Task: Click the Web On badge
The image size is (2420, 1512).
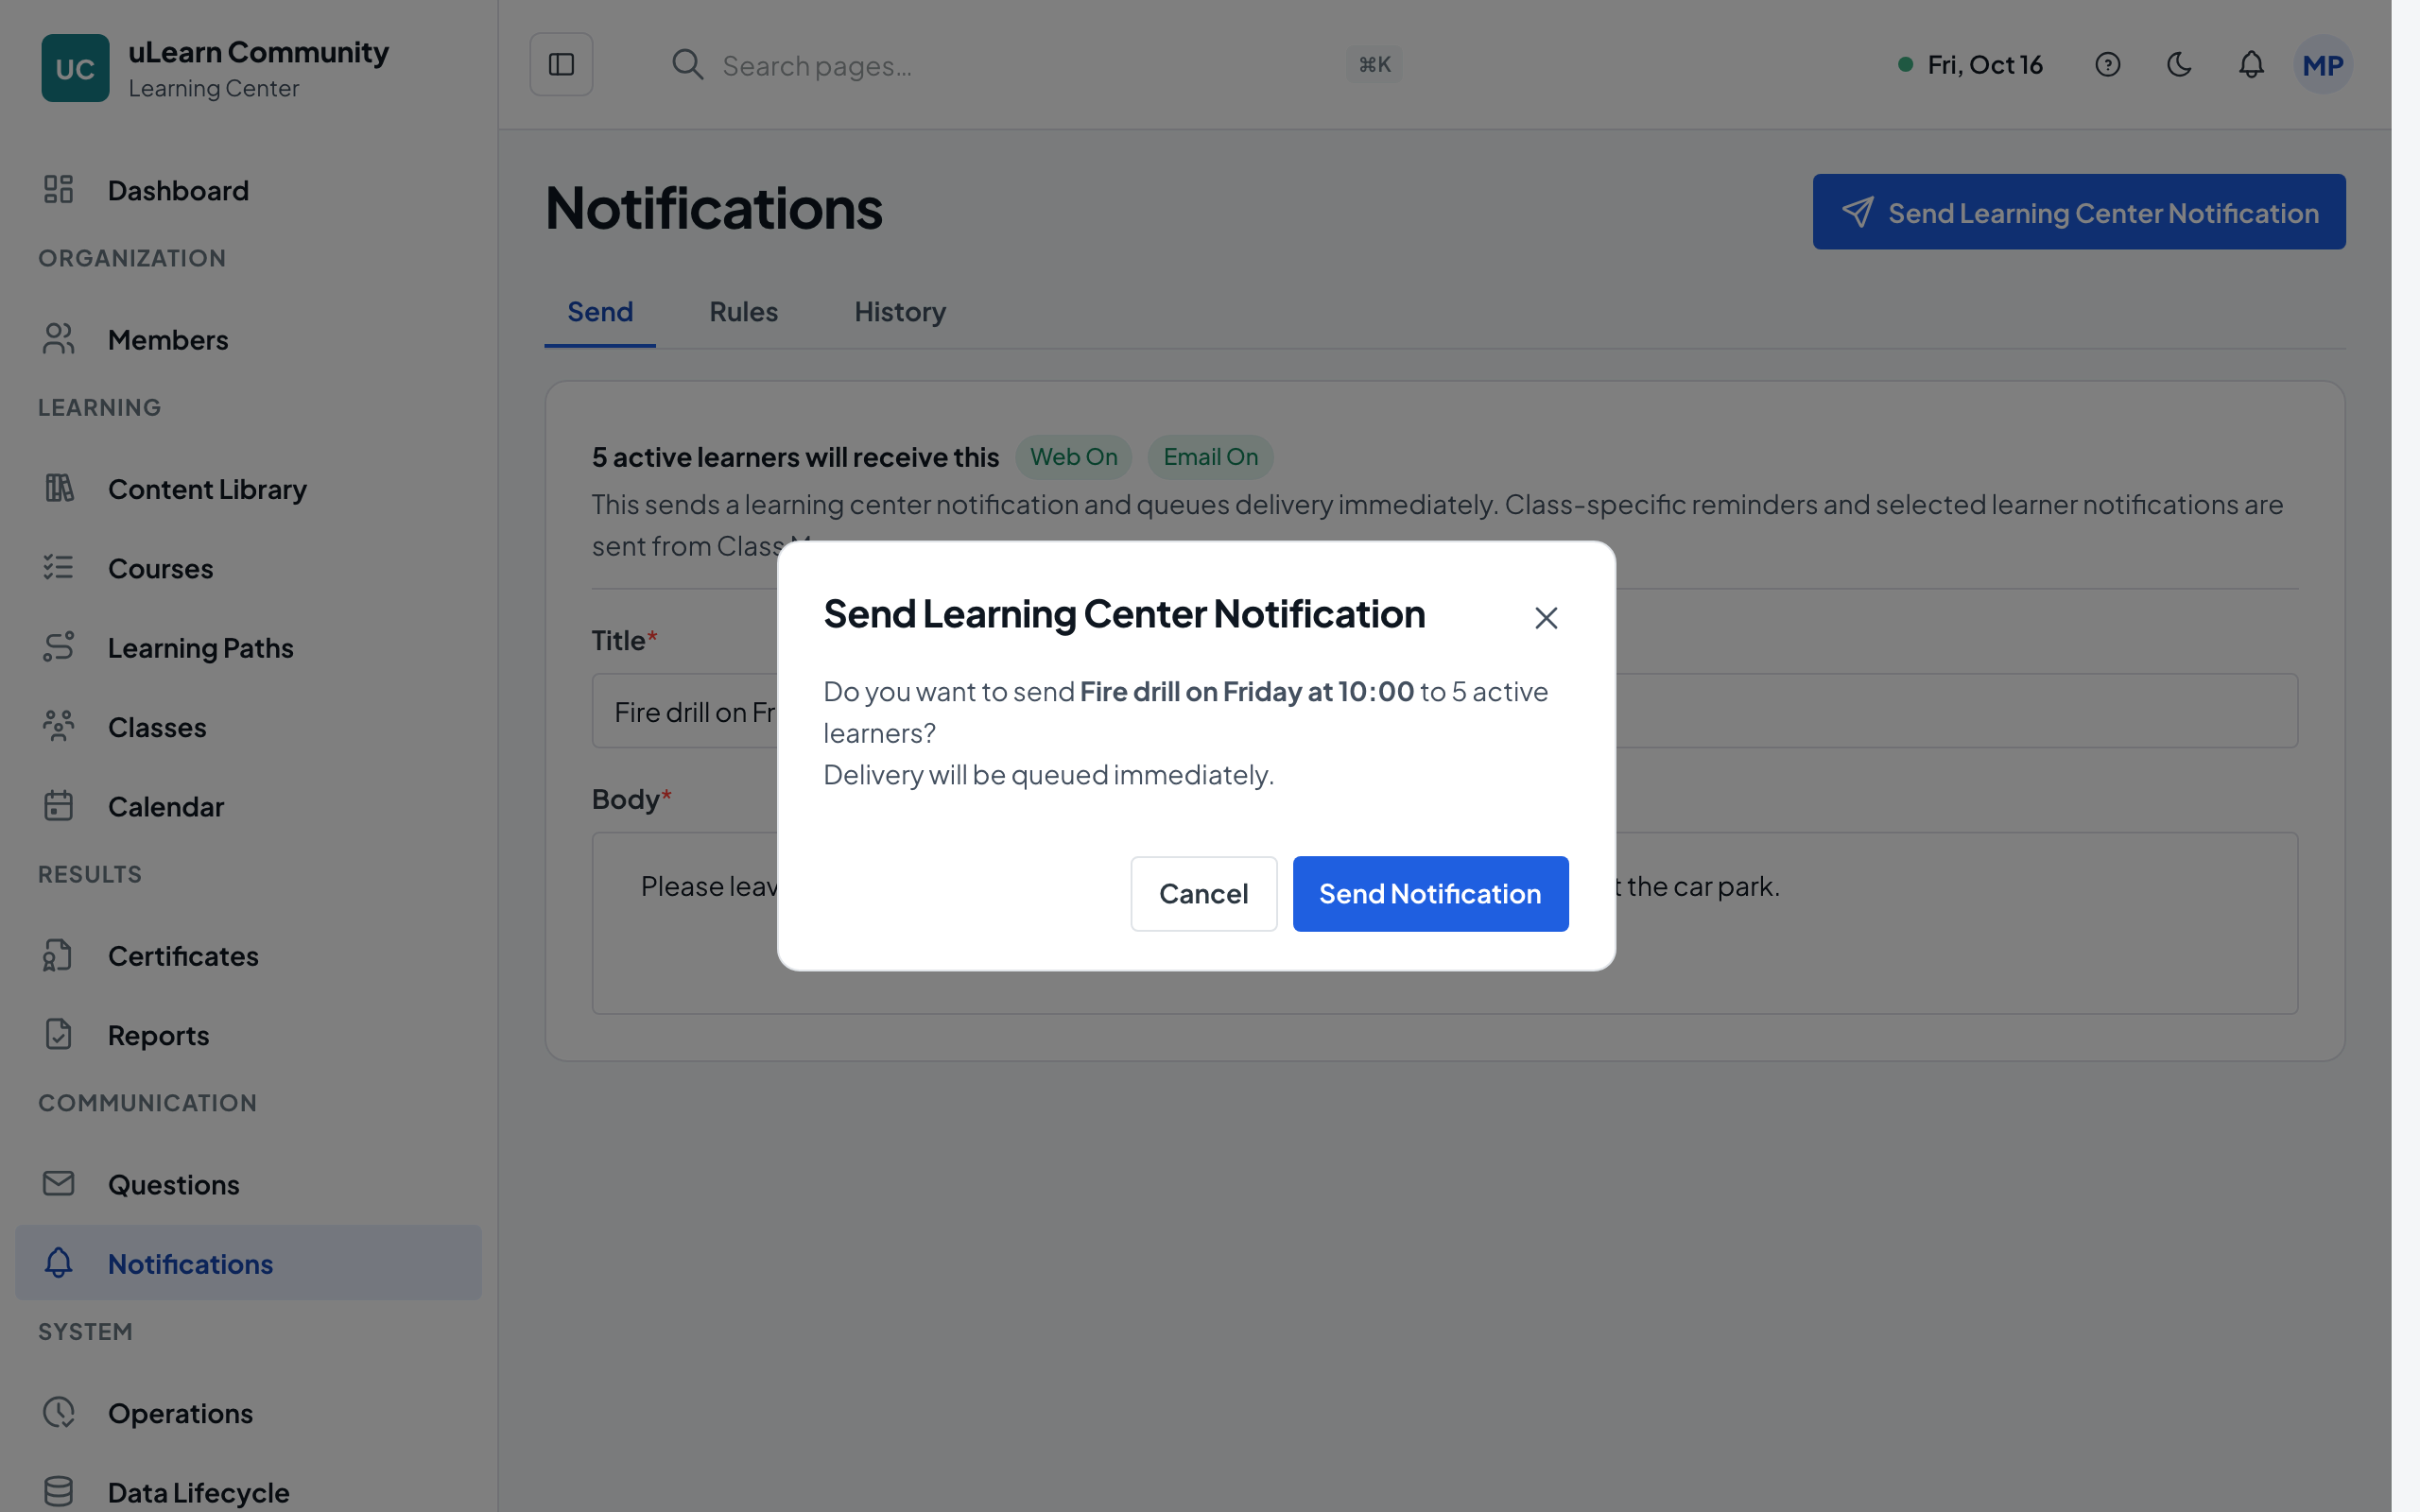Action: [x=1073, y=457]
